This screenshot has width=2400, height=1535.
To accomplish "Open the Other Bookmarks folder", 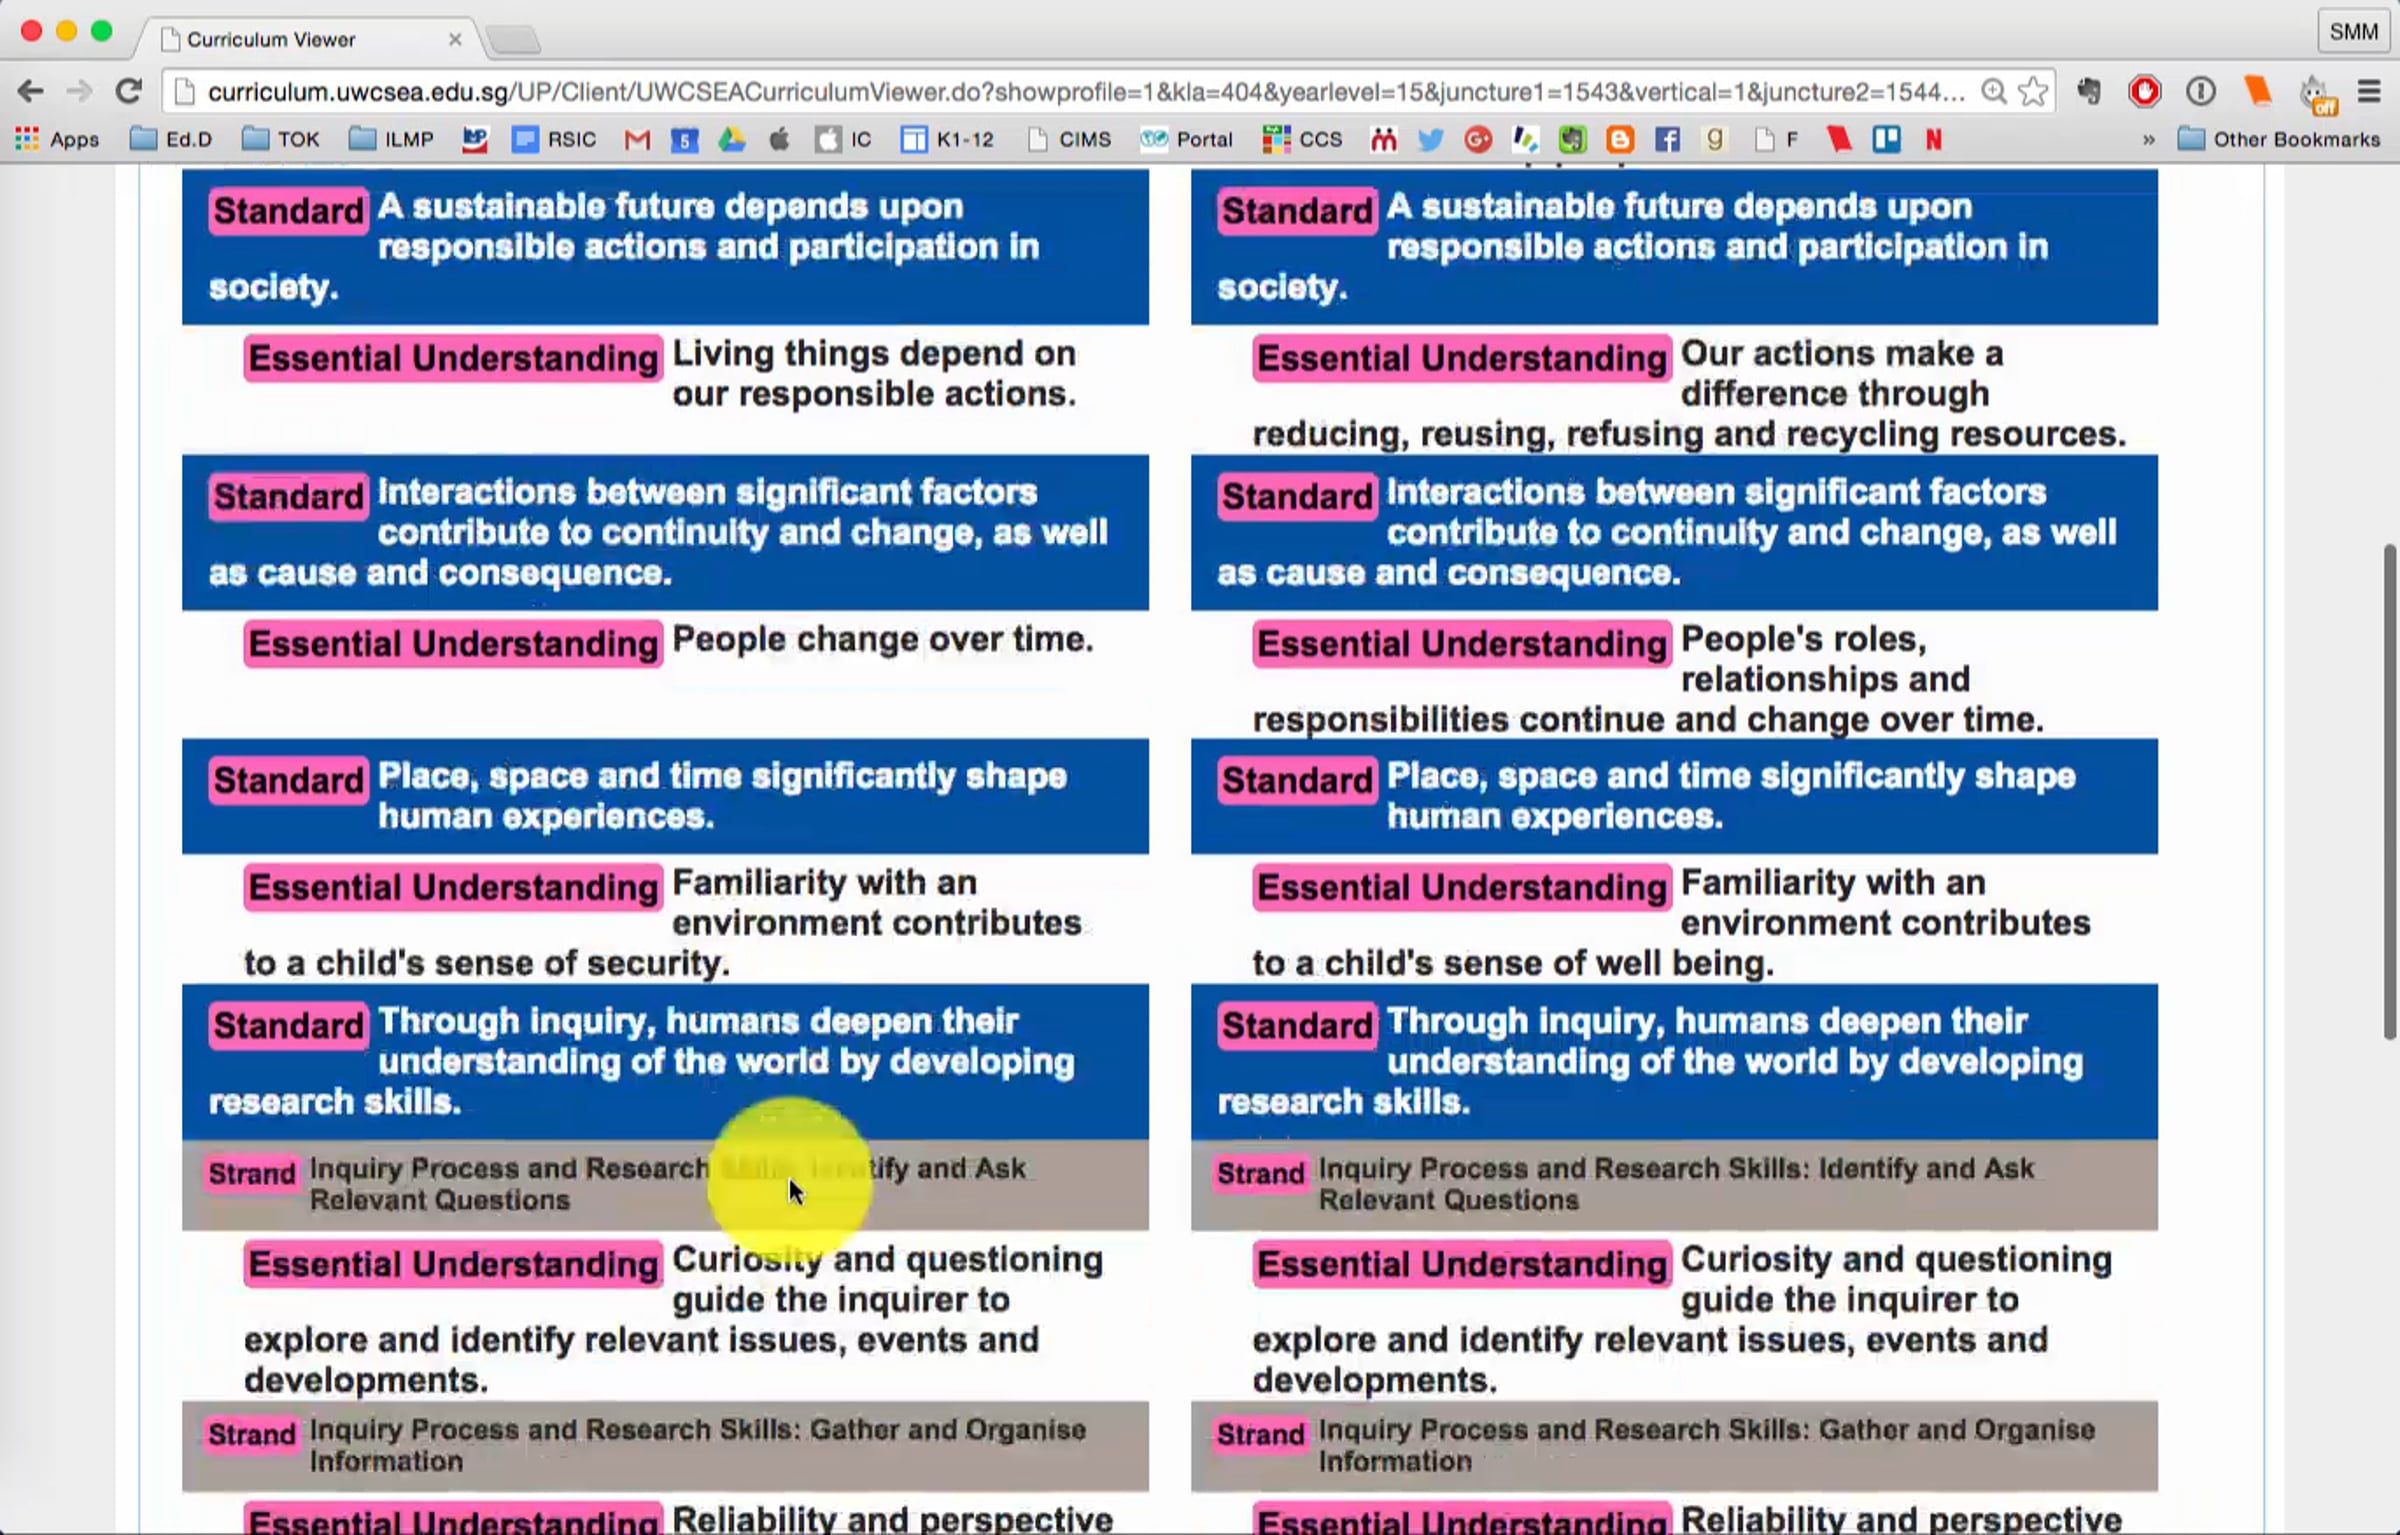I will click(x=2279, y=140).
